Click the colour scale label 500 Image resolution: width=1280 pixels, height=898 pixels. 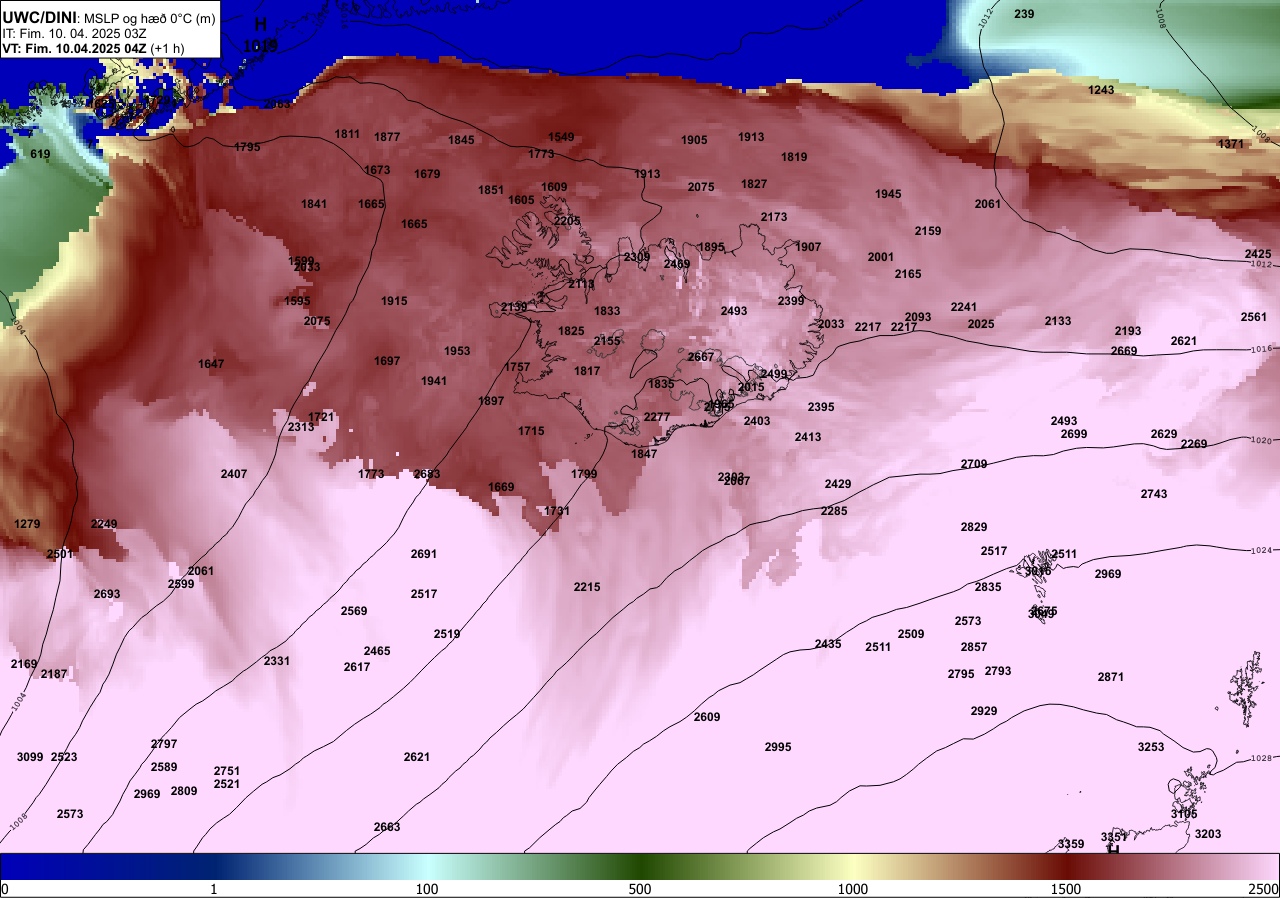(640, 889)
